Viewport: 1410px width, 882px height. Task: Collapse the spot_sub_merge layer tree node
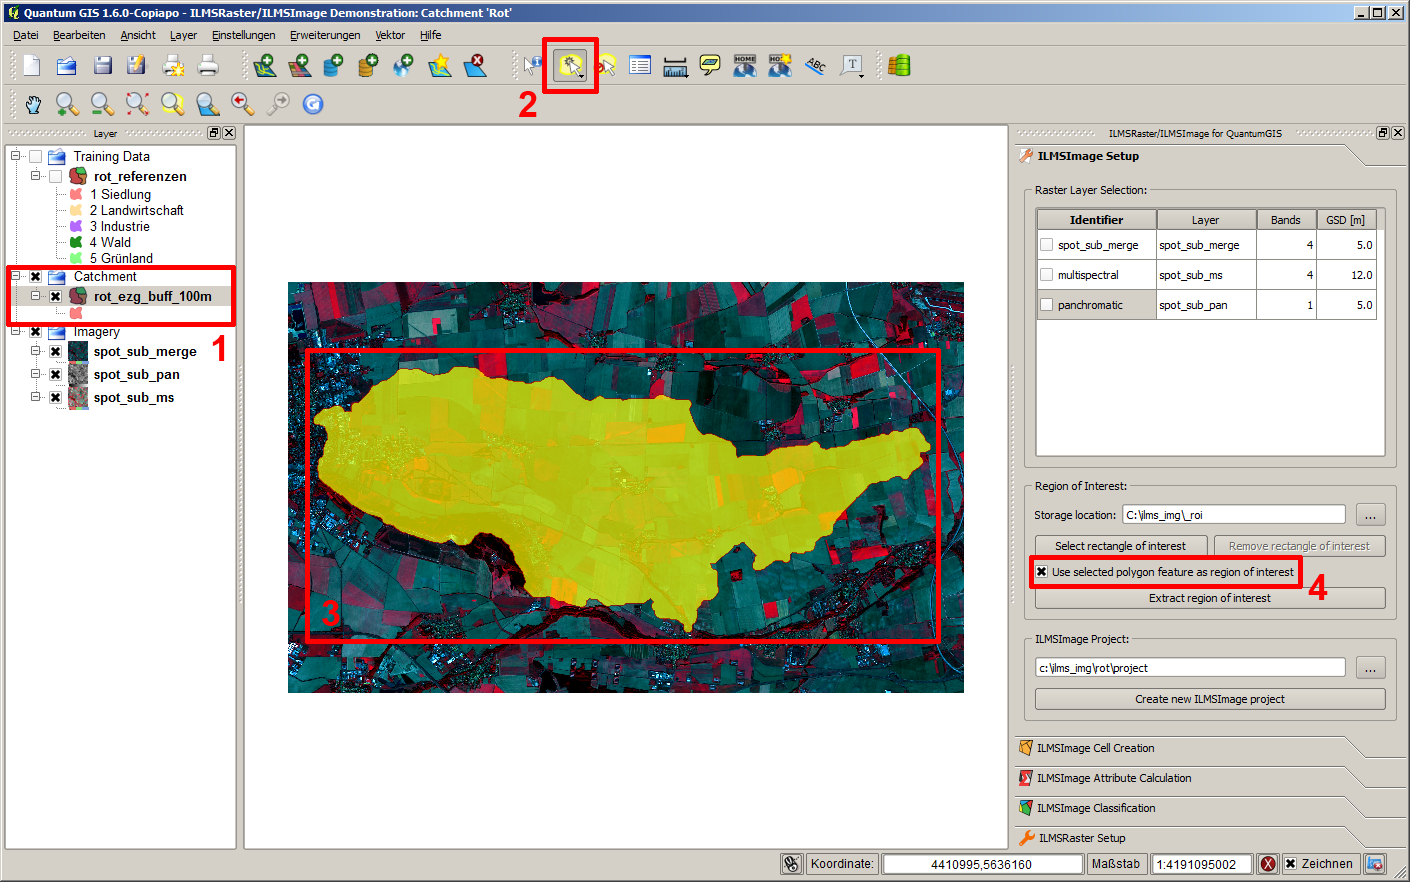pyautogui.click(x=36, y=352)
